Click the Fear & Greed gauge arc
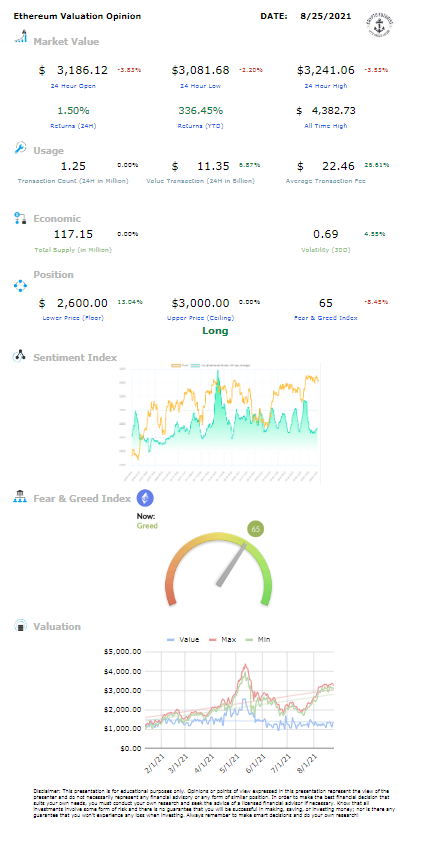 pos(219,568)
